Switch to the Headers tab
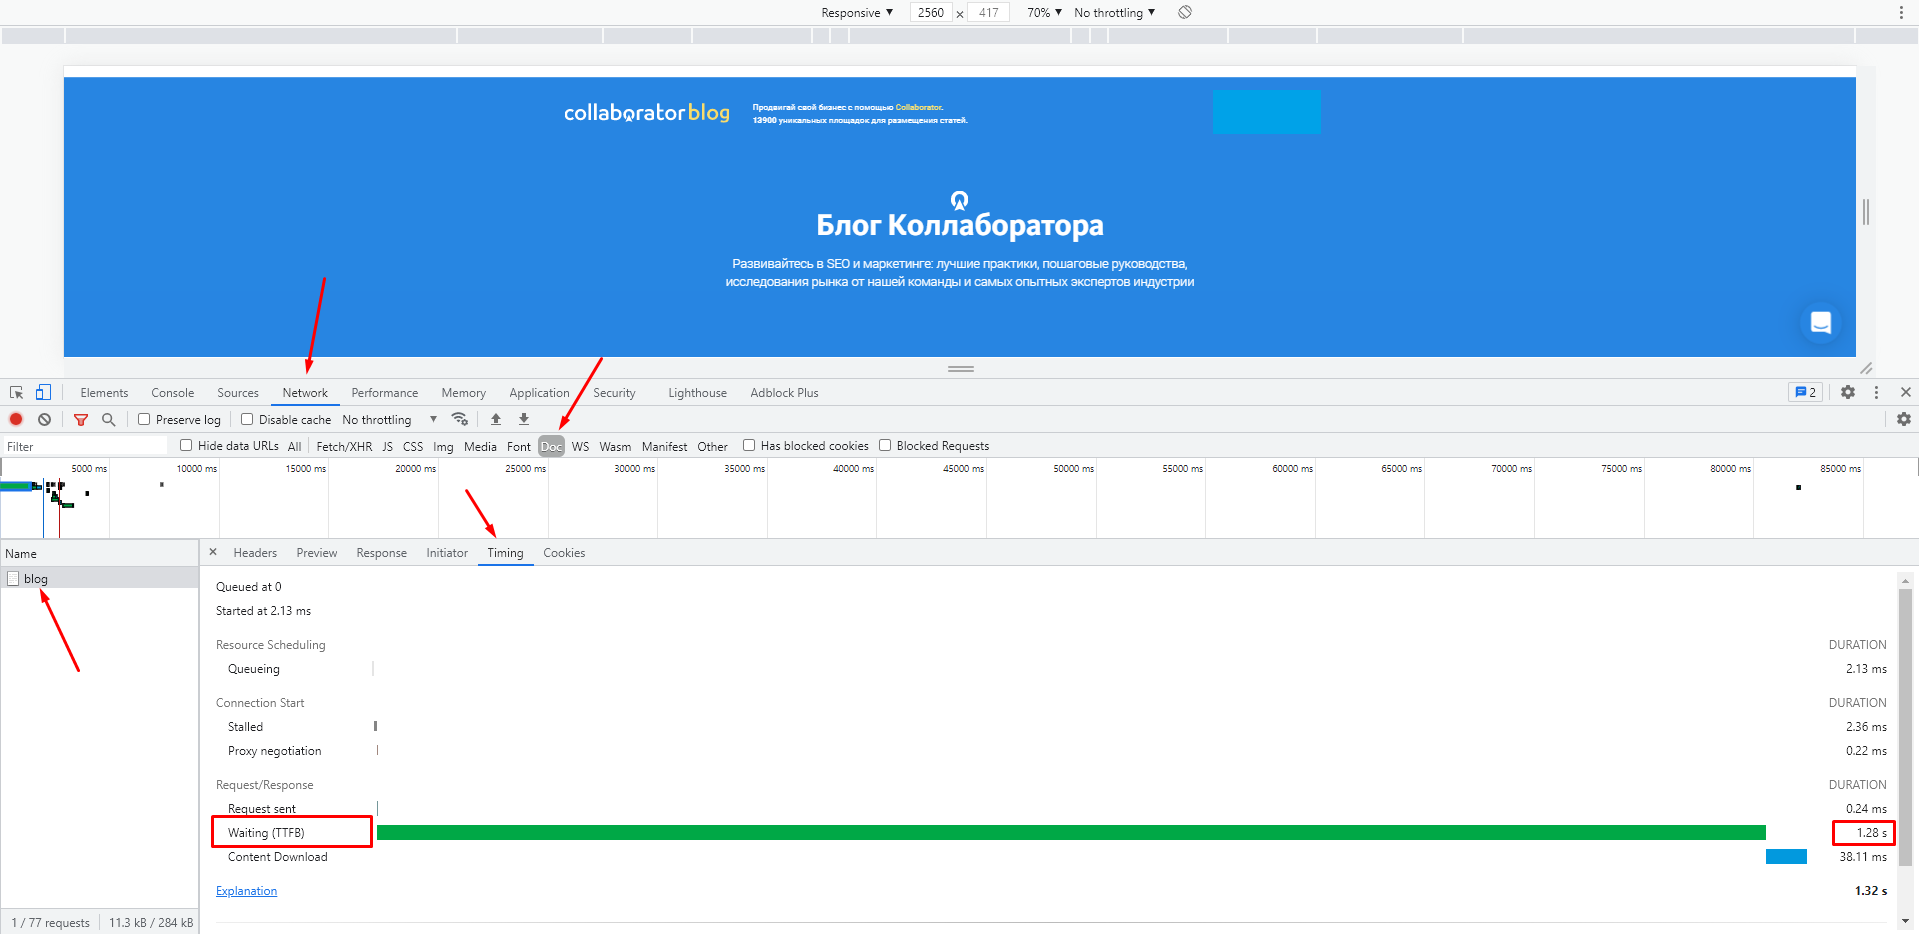1919x934 pixels. point(255,553)
